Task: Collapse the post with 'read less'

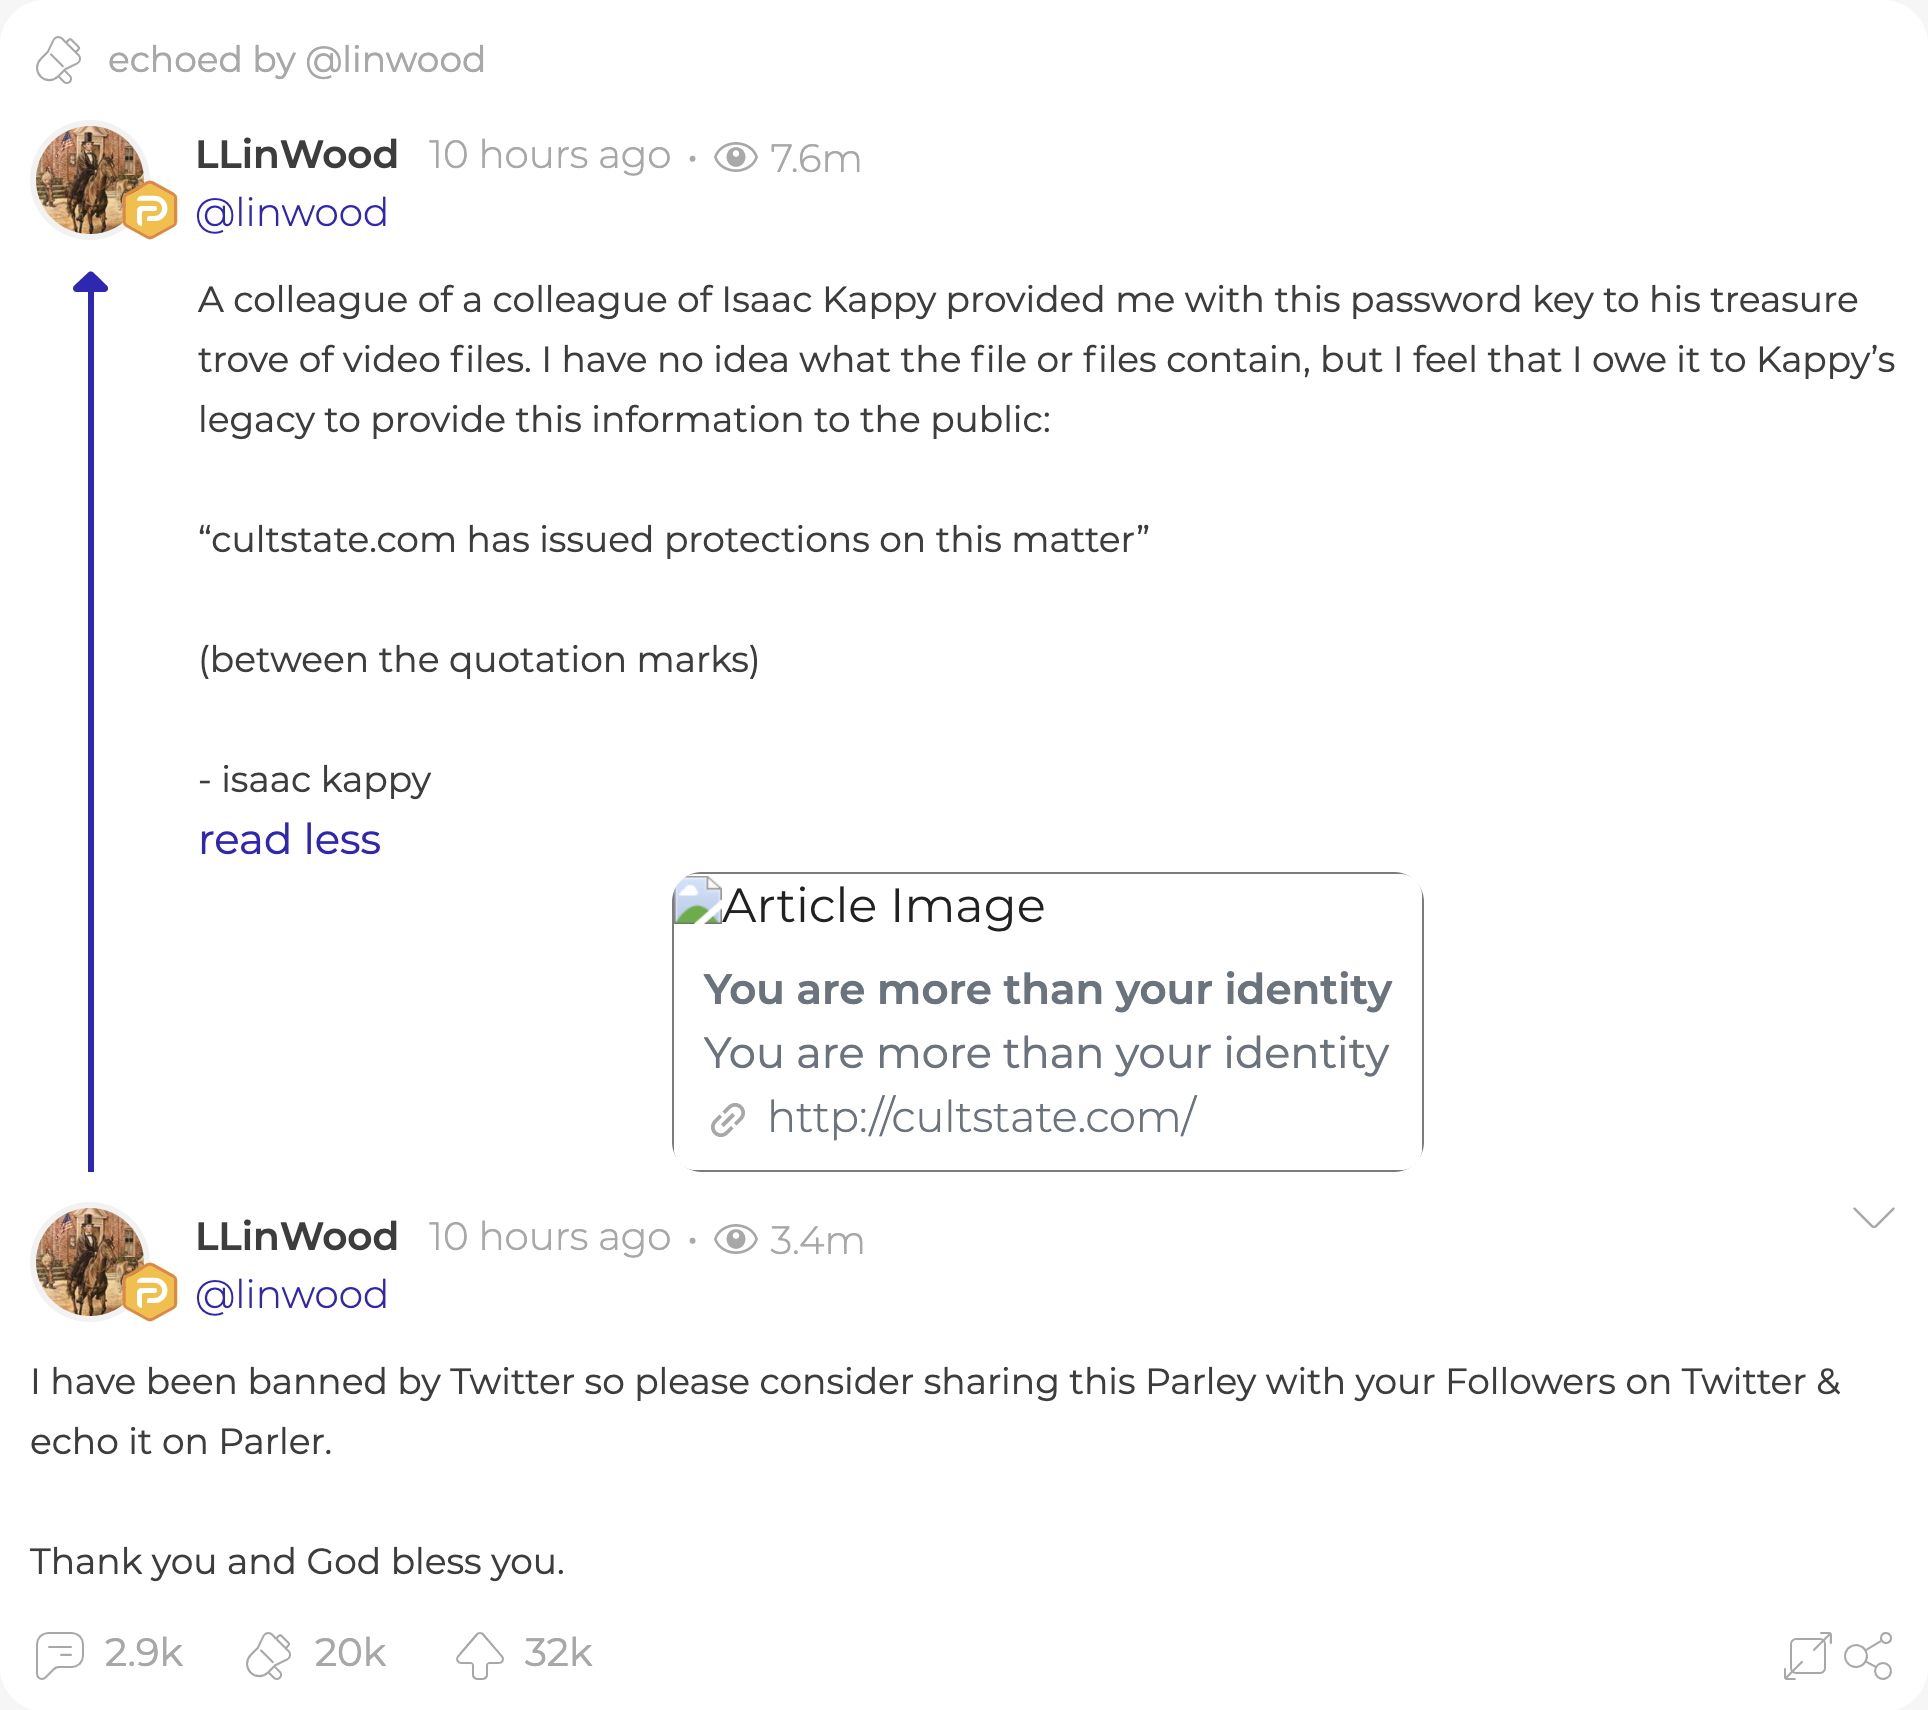Action: [289, 839]
